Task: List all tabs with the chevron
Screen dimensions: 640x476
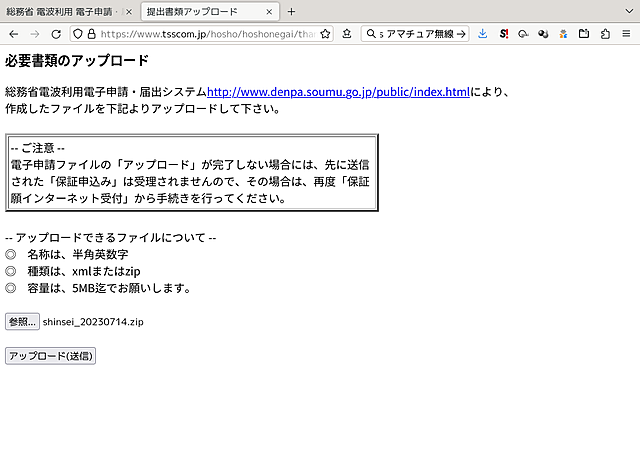Action: 629,11
